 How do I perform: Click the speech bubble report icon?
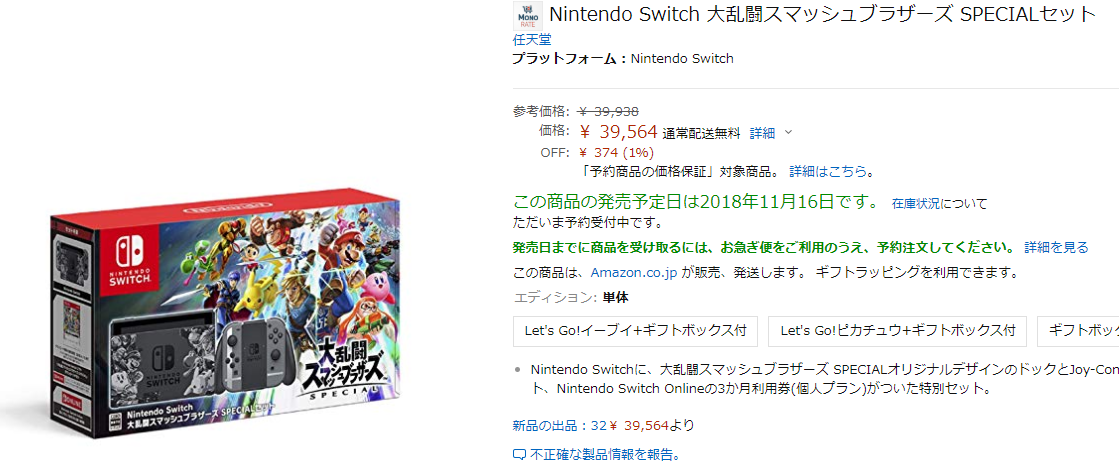(x=519, y=455)
